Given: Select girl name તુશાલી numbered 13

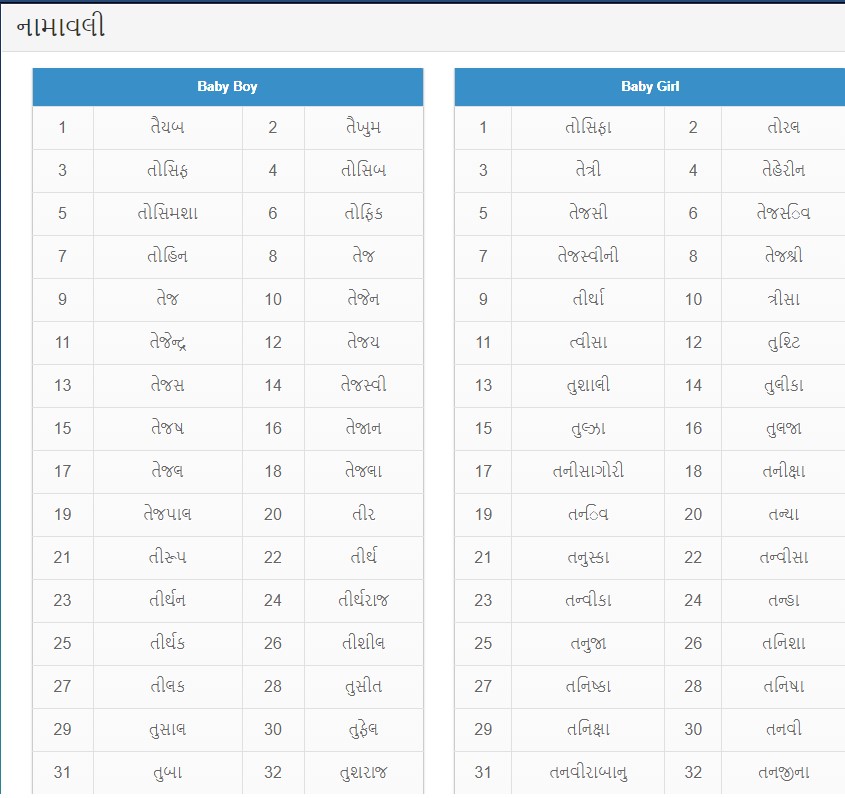Looking at the screenshot, I should point(588,385).
